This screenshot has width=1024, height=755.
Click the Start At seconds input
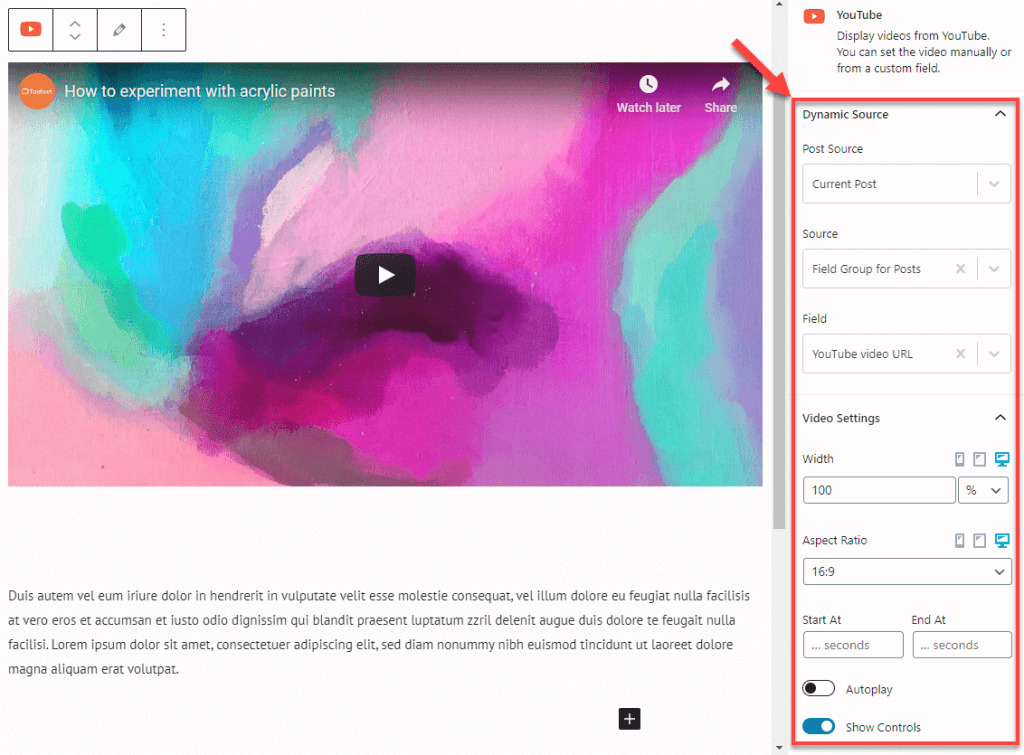coord(852,645)
